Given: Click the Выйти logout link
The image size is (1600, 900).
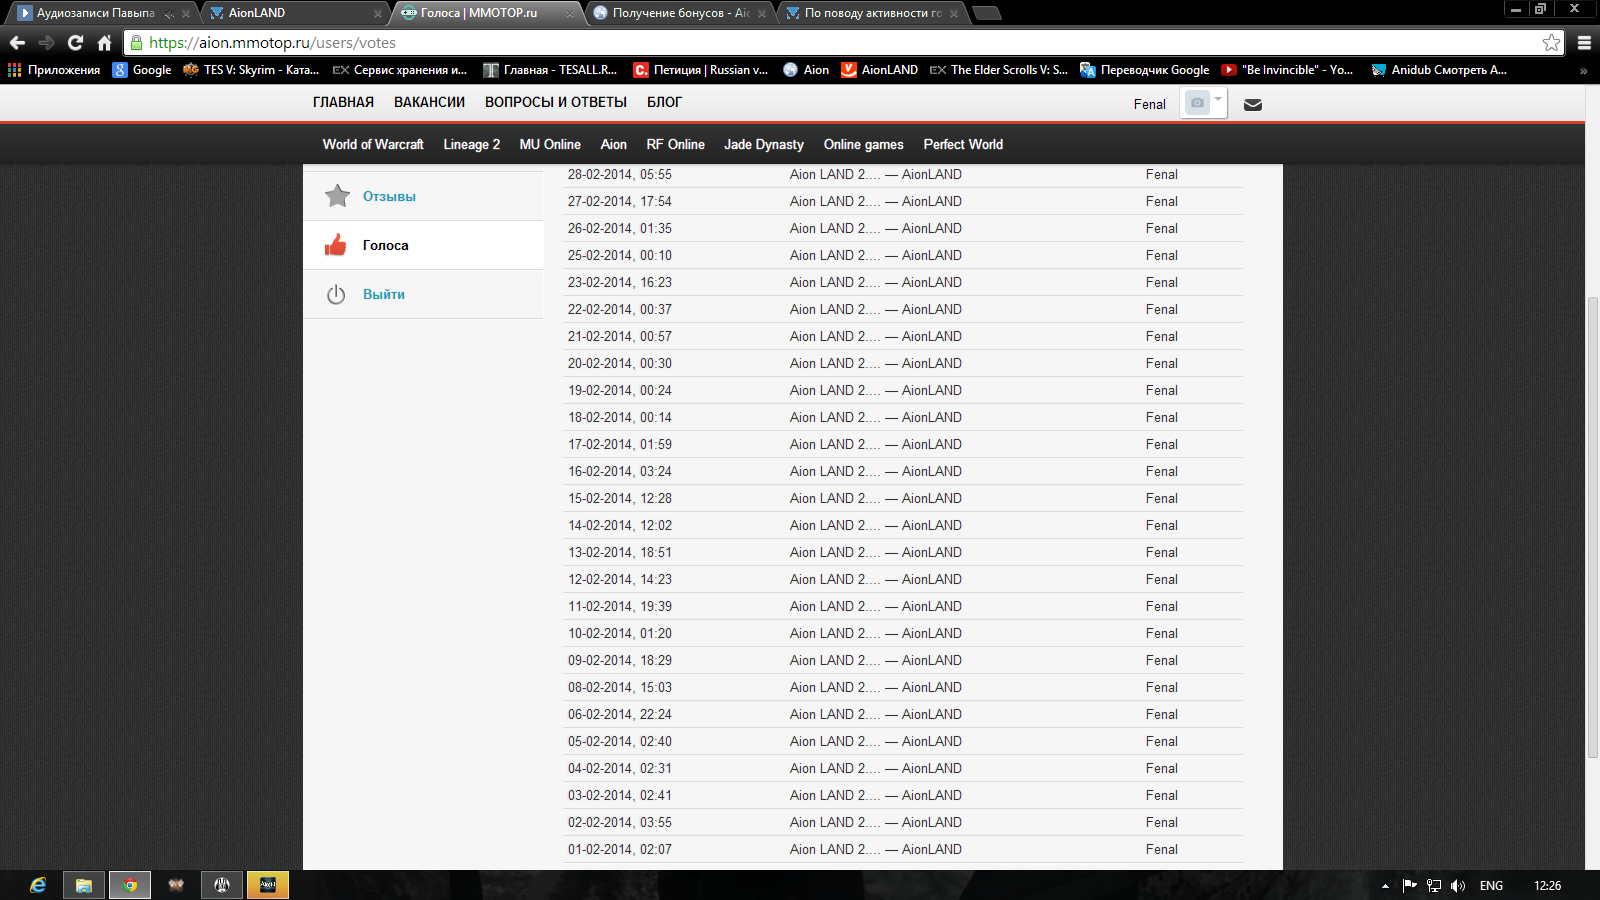Looking at the screenshot, I should click(x=384, y=294).
